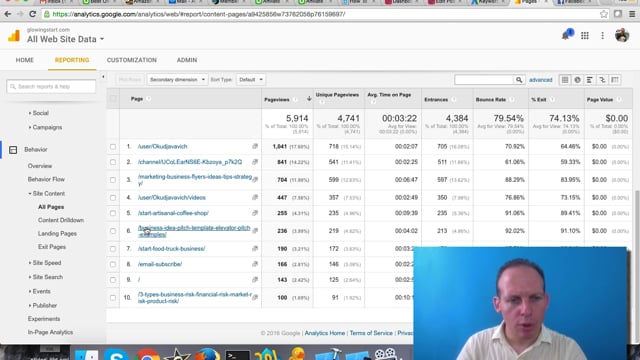
Task: Open Firefox from the dock
Action: click(207, 354)
